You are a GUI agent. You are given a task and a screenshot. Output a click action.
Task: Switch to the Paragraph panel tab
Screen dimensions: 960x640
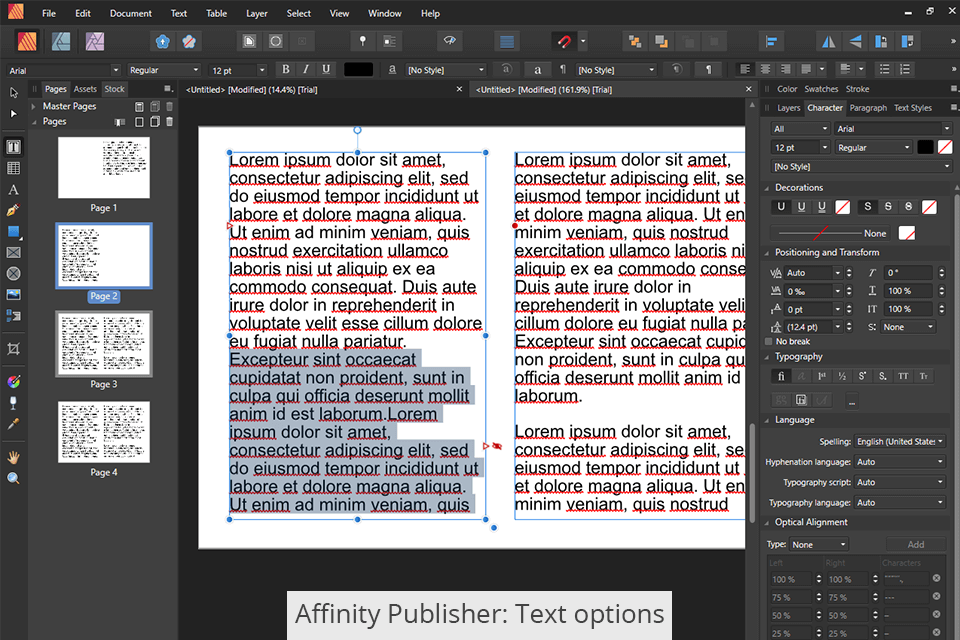(868, 108)
